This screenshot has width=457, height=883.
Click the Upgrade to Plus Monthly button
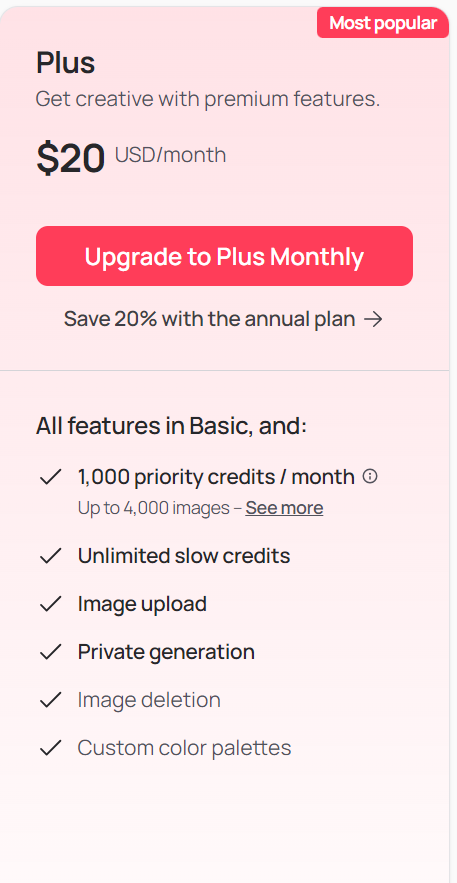224,256
